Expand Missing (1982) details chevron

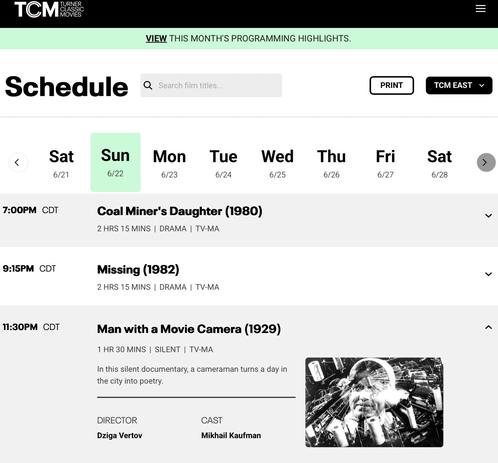tap(488, 274)
